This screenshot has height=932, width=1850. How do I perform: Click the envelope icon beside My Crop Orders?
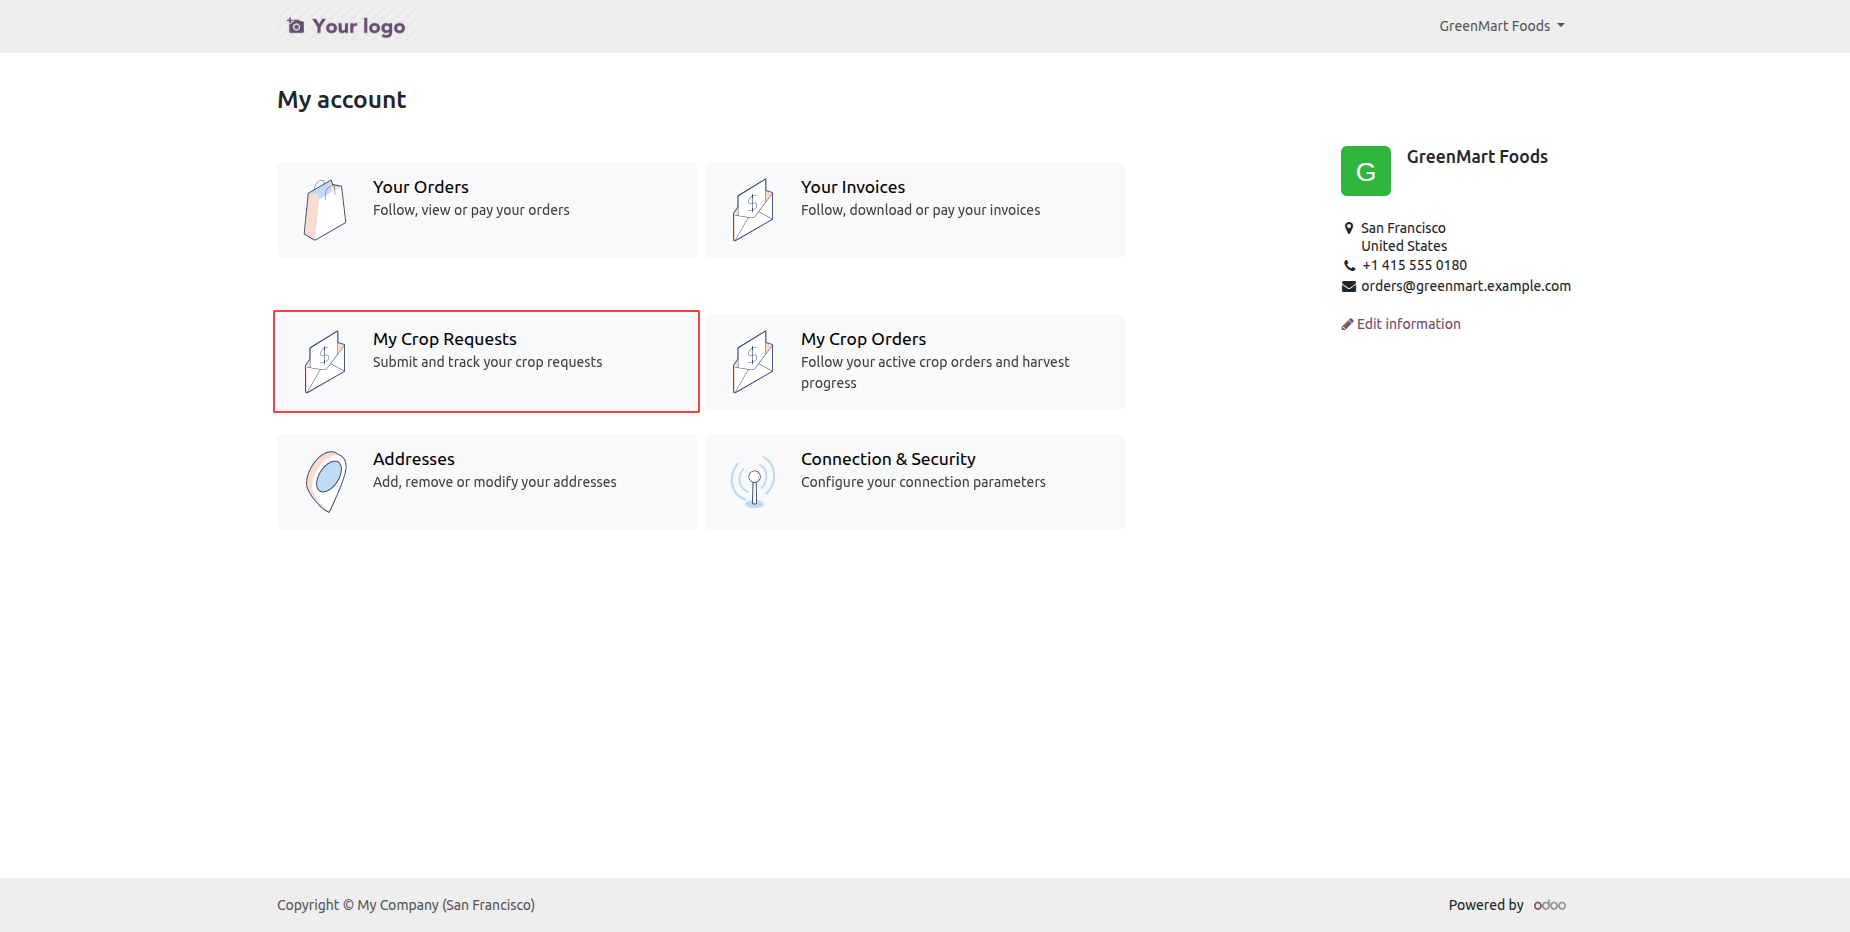point(753,362)
